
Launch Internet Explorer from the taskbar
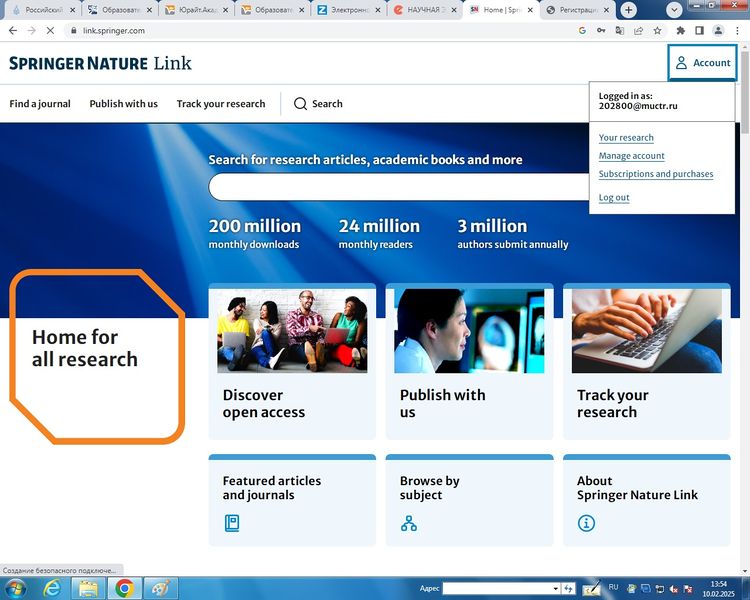[x=52, y=588]
